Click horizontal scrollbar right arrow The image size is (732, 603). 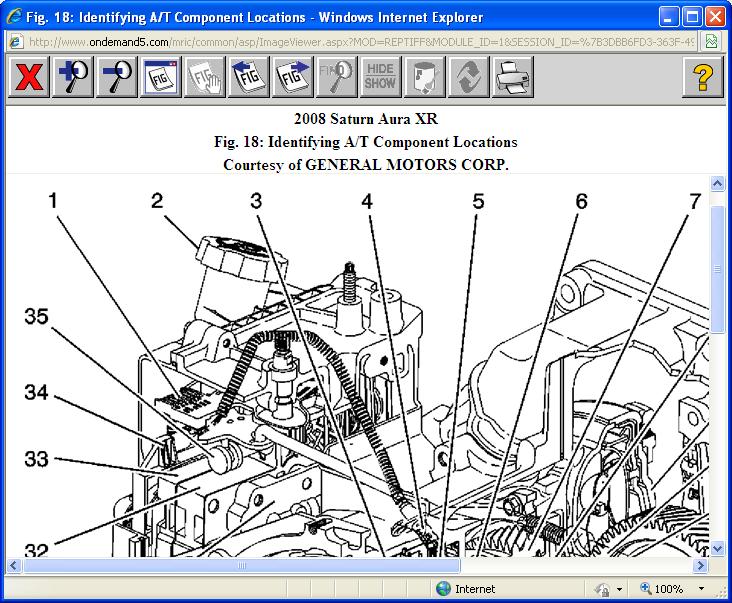coord(700,565)
